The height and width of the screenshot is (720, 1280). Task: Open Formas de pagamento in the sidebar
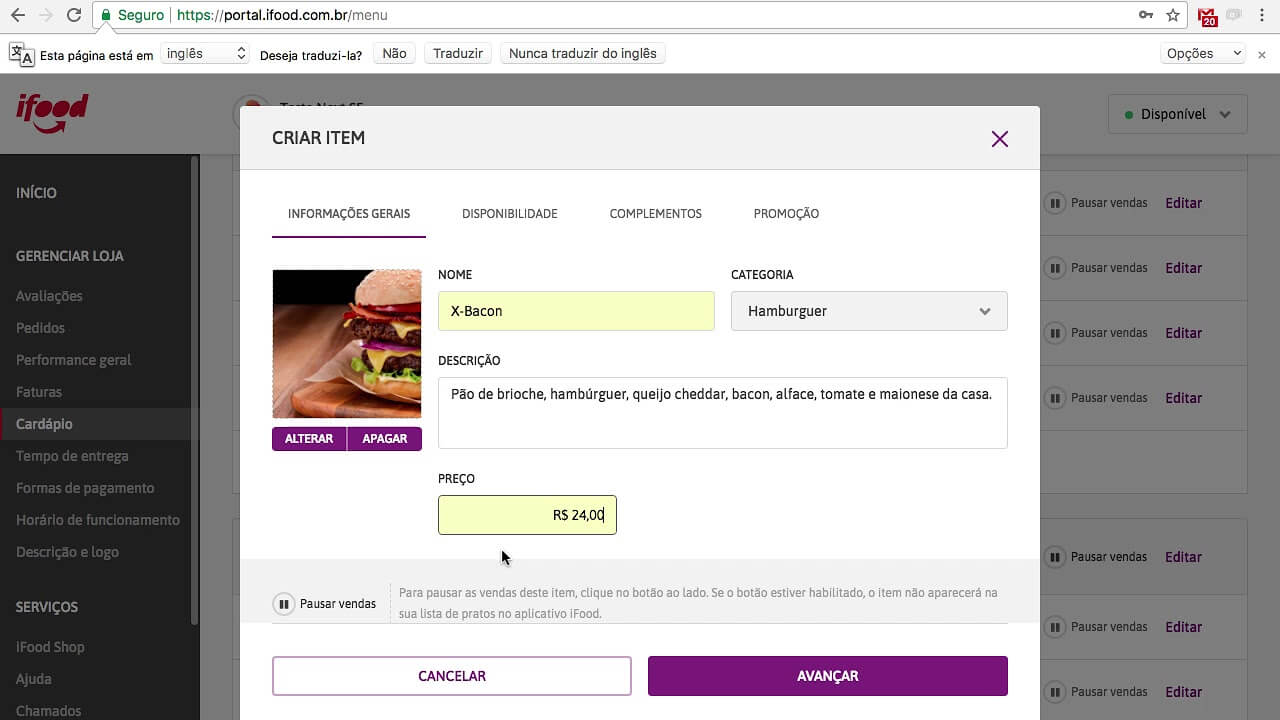pos(85,488)
